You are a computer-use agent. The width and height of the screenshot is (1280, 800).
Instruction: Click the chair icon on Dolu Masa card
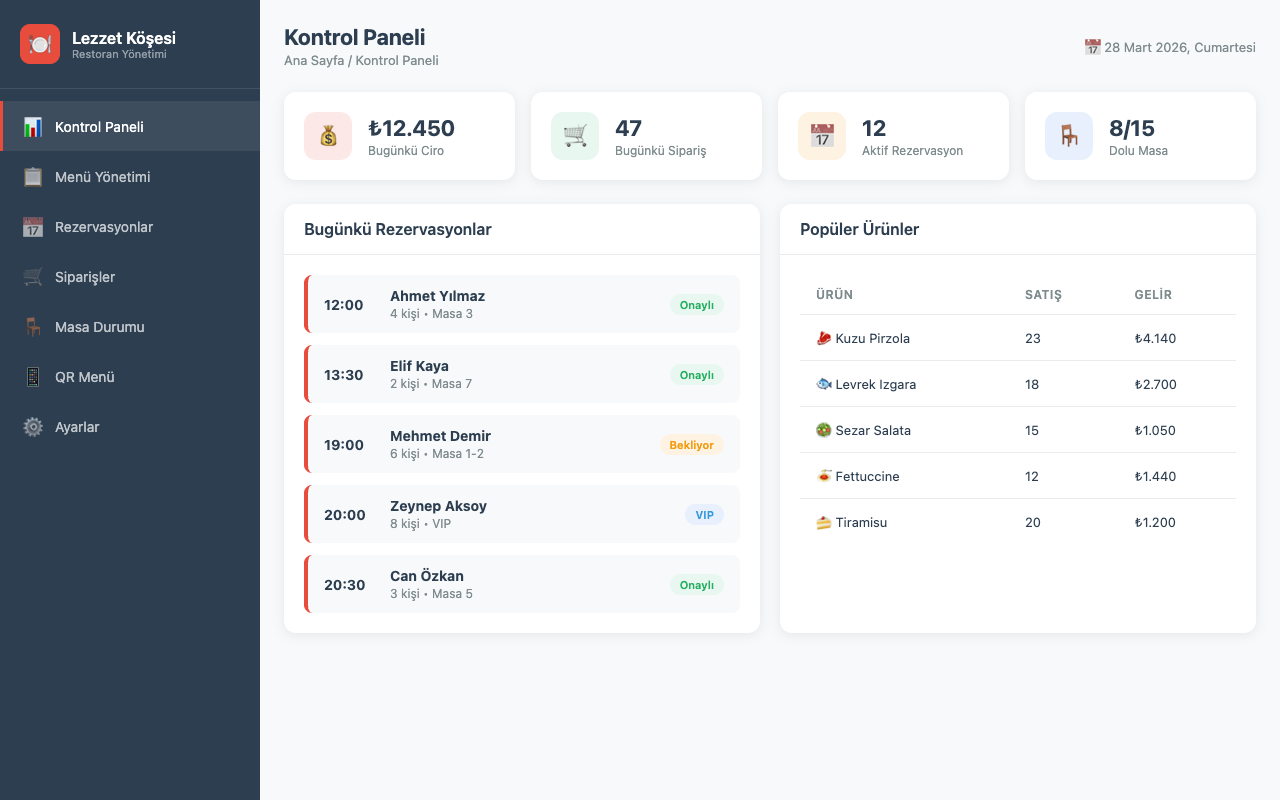click(1069, 136)
